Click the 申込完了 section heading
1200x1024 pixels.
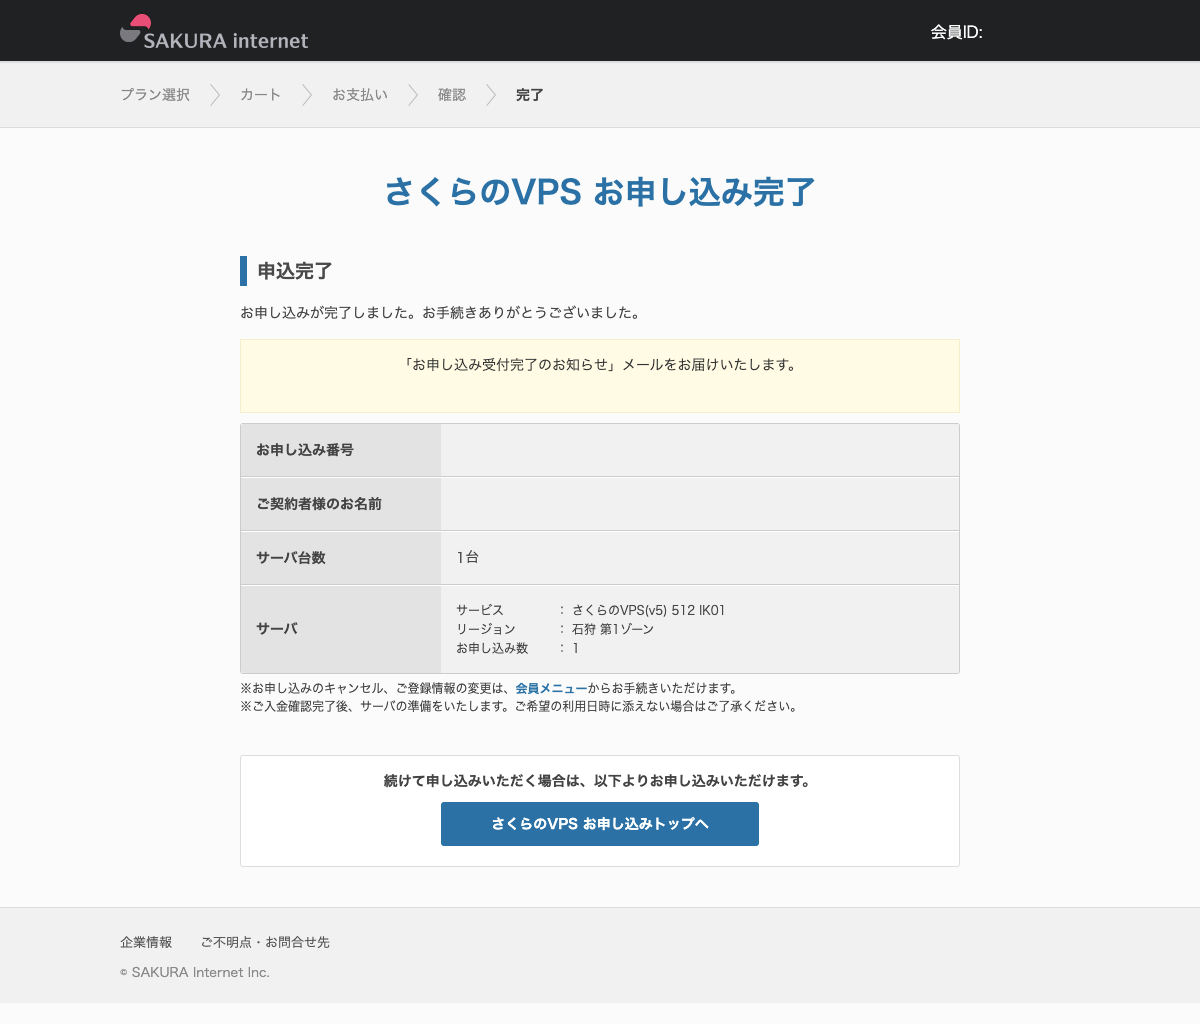pyautogui.click(x=295, y=271)
